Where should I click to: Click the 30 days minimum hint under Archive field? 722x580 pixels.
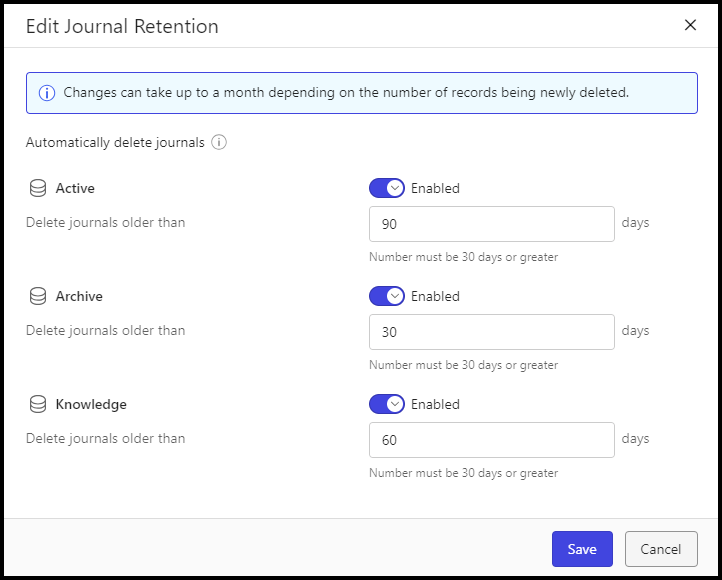pyautogui.click(x=464, y=365)
